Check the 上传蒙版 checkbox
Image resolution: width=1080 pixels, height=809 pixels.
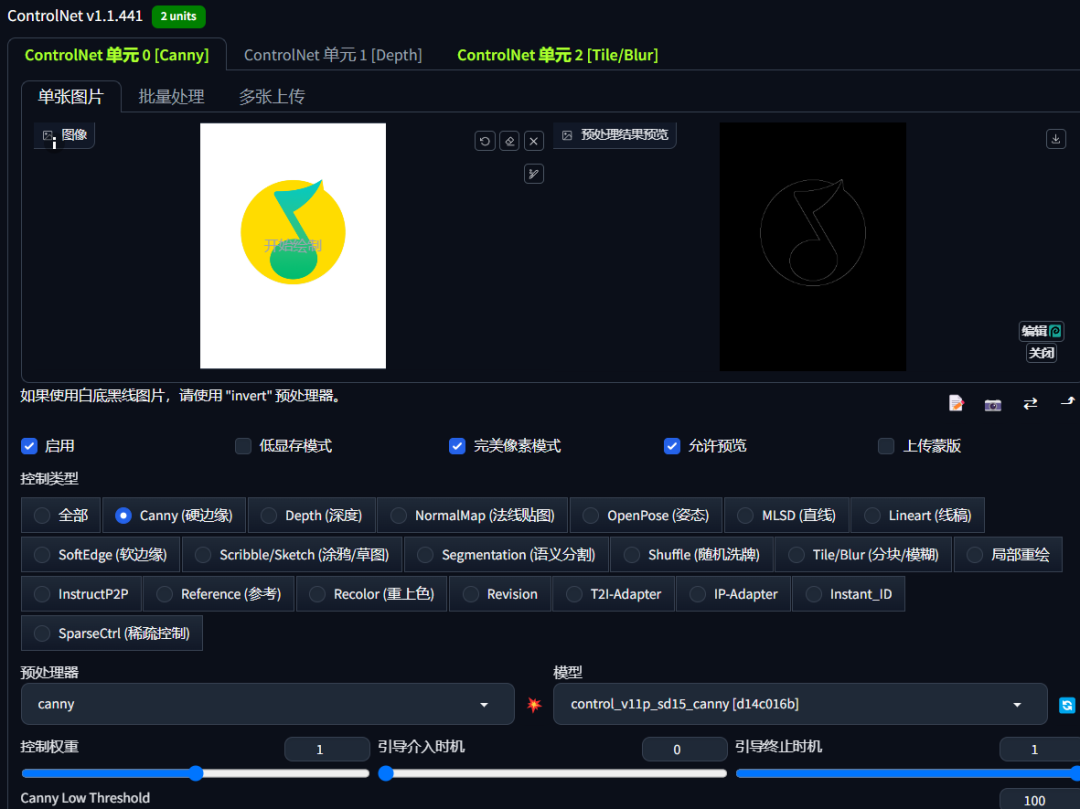[886, 446]
